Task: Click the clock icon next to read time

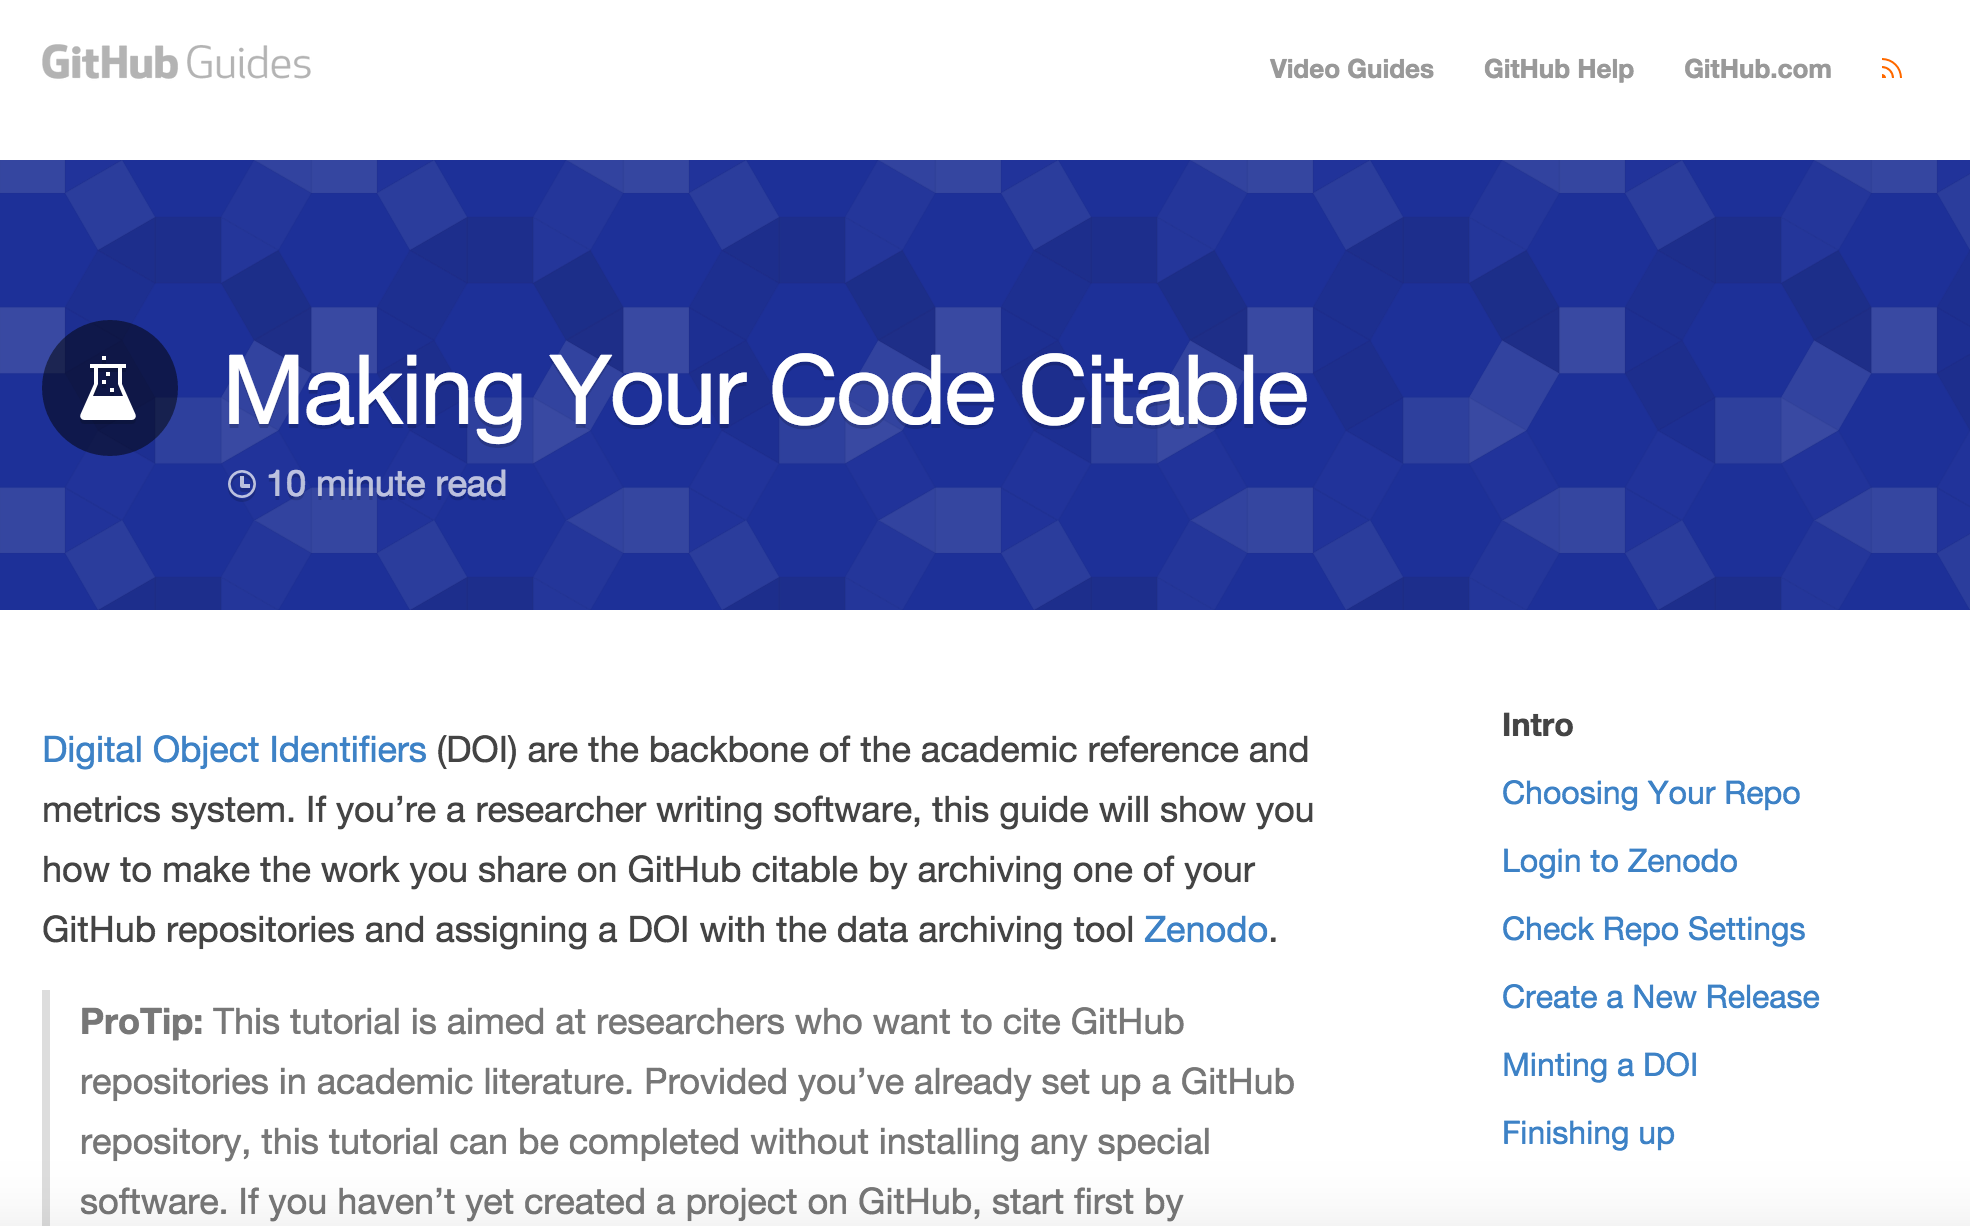Action: (x=240, y=483)
